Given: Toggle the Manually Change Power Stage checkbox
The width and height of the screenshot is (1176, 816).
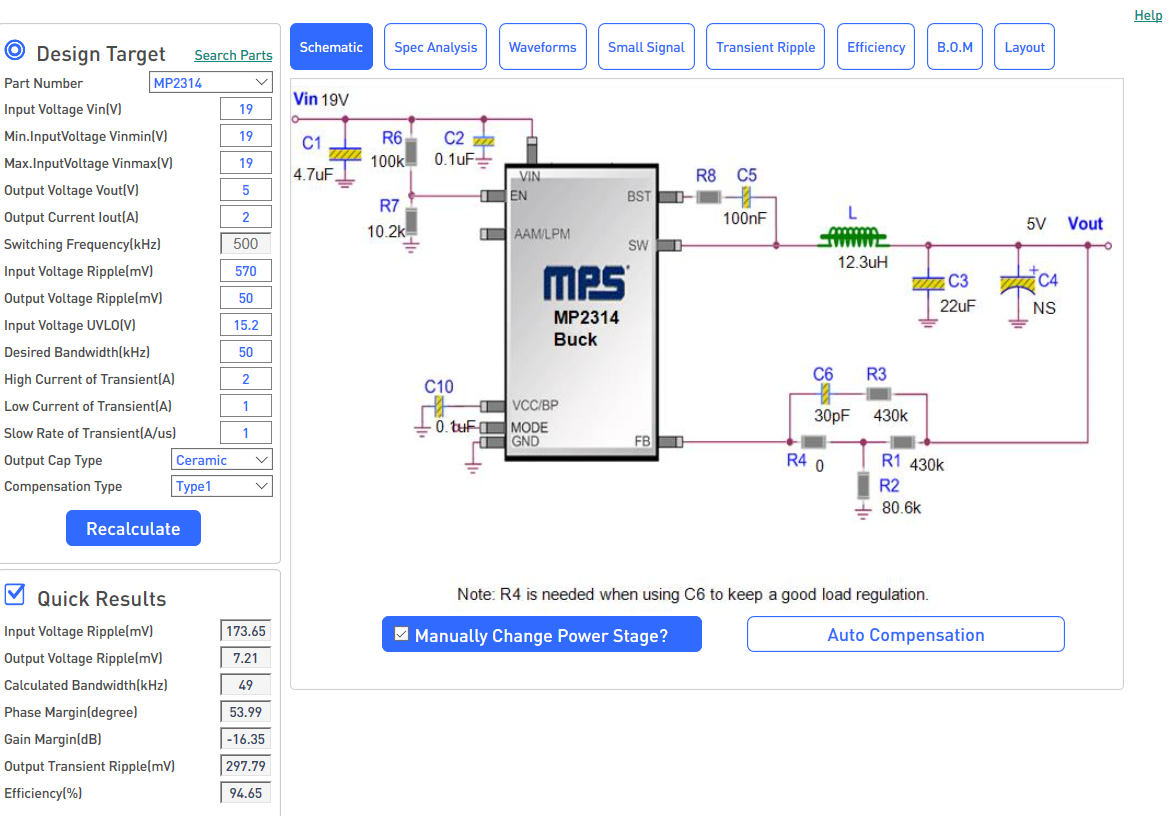Looking at the screenshot, I should pos(402,634).
